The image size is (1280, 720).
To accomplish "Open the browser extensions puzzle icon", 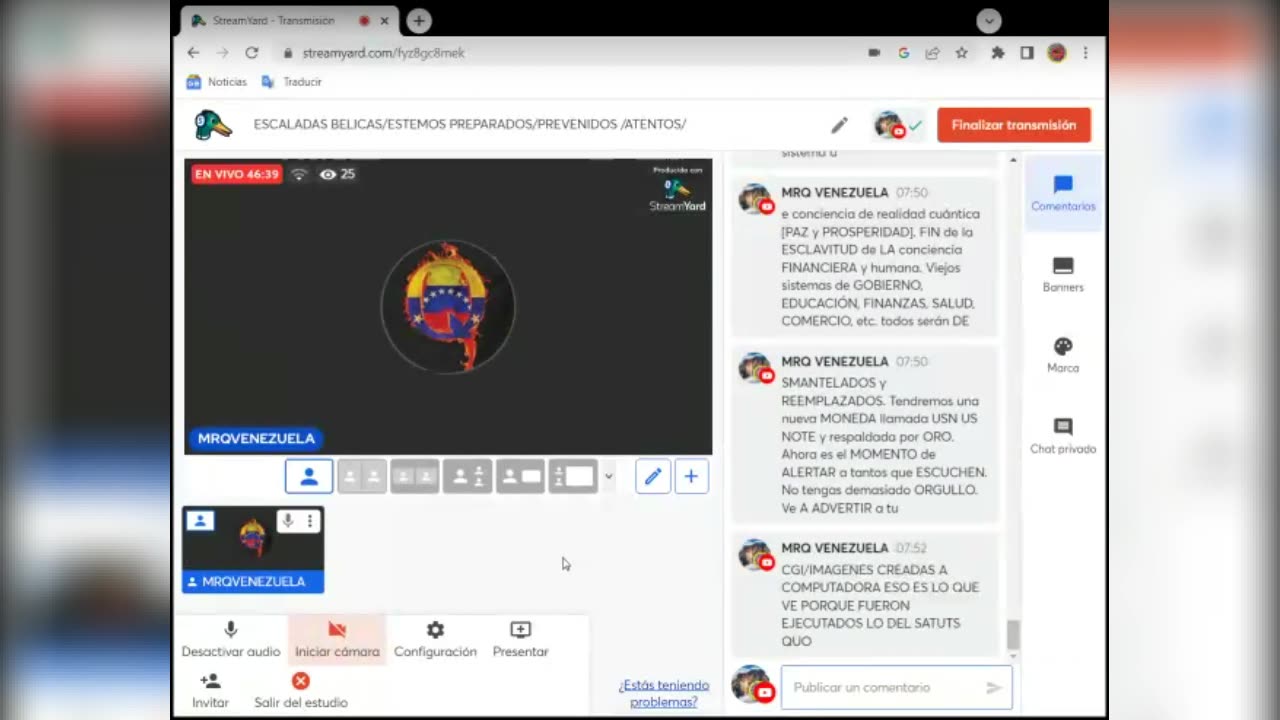I will click(x=997, y=53).
